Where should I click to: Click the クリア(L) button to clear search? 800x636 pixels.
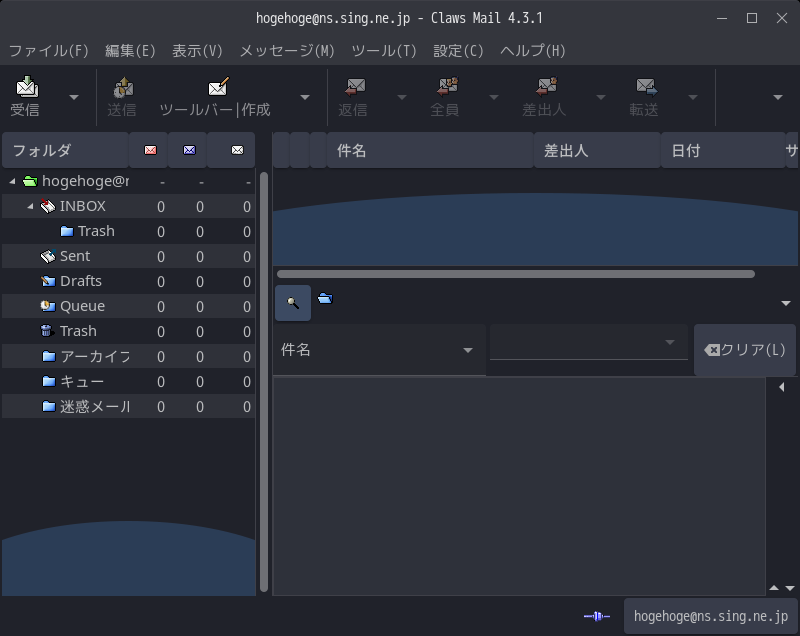point(744,351)
